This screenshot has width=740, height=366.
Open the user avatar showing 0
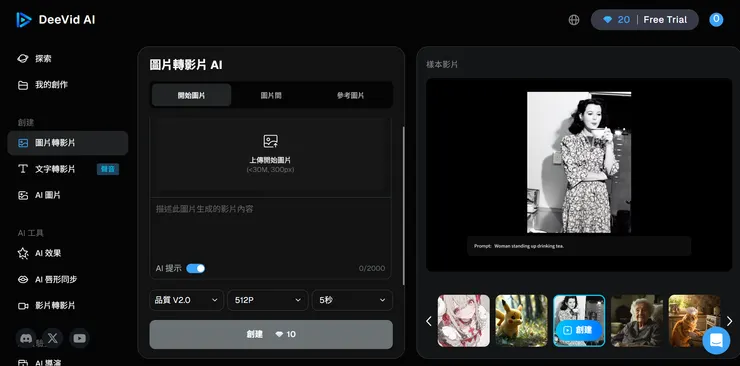coord(716,19)
